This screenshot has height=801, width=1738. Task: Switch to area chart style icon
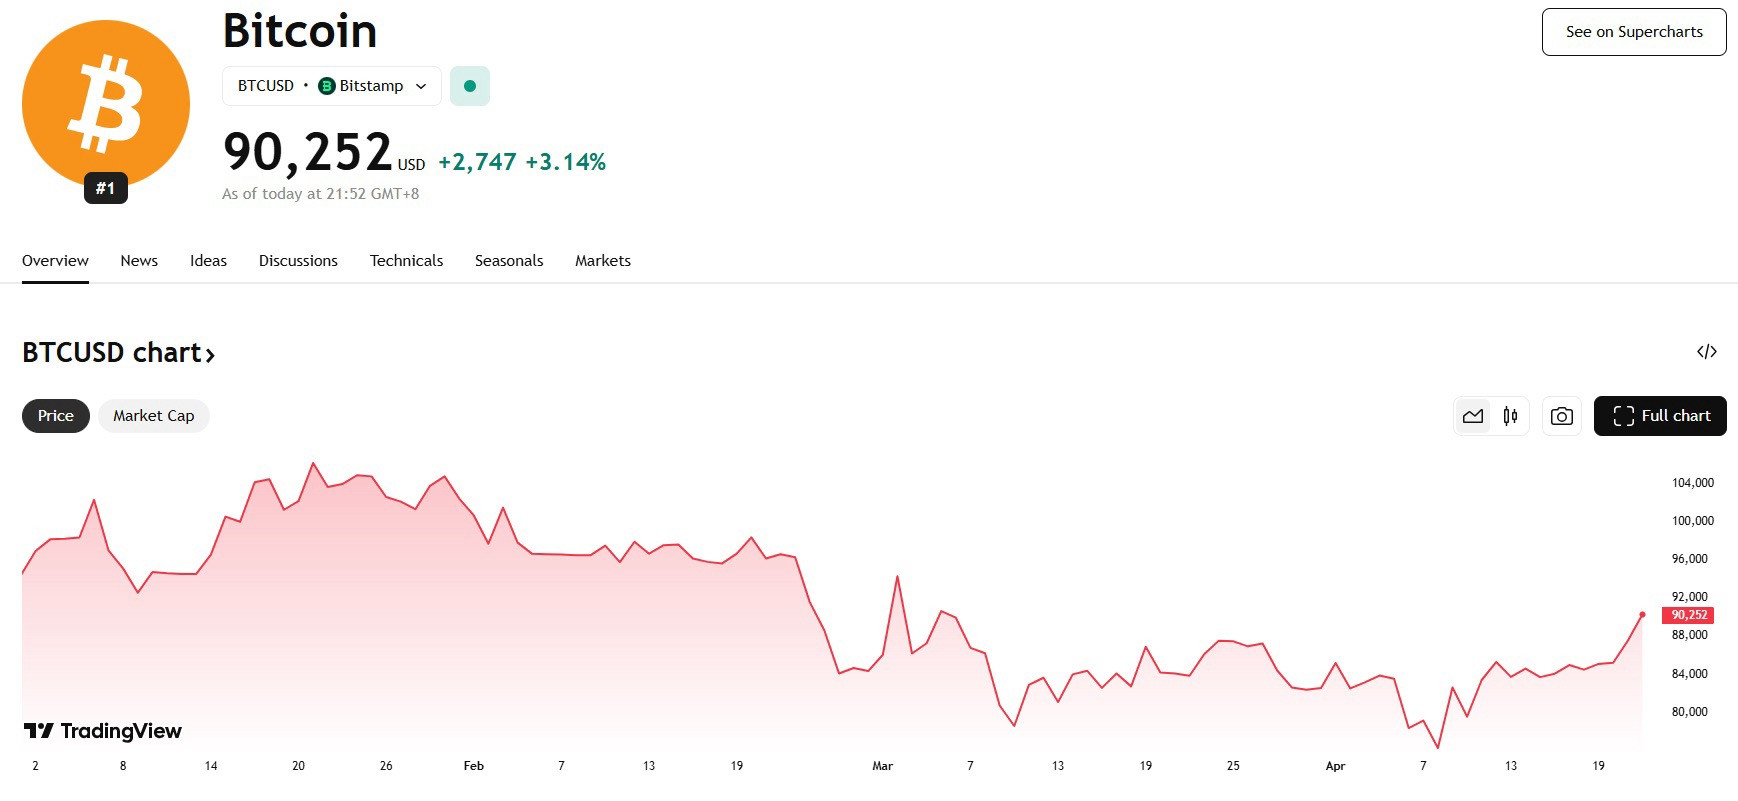tap(1473, 416)
